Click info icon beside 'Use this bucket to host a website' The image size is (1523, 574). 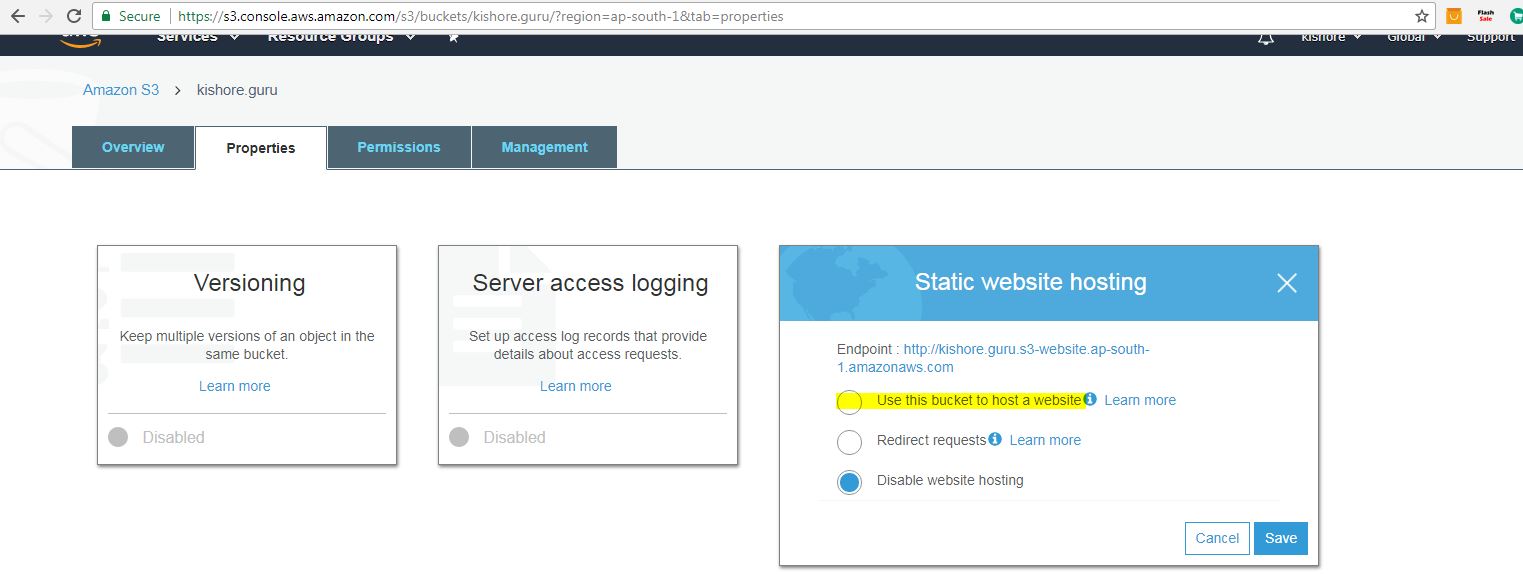click(1090, 400)
